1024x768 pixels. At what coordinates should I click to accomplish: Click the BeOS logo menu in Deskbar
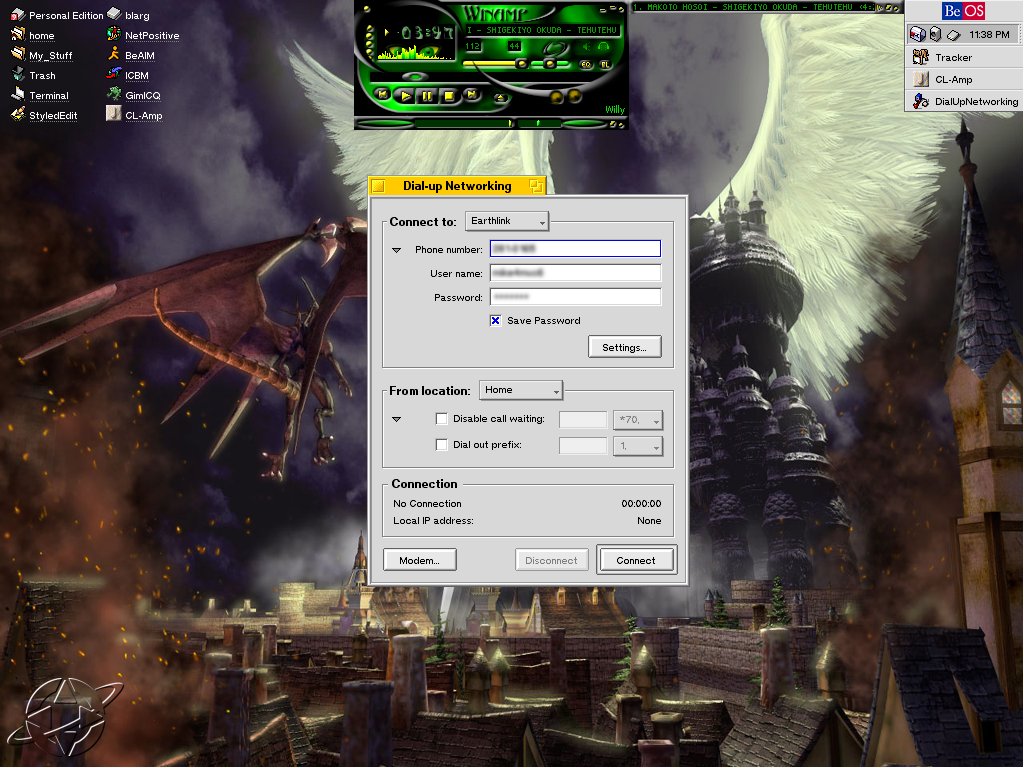[963, 11]
